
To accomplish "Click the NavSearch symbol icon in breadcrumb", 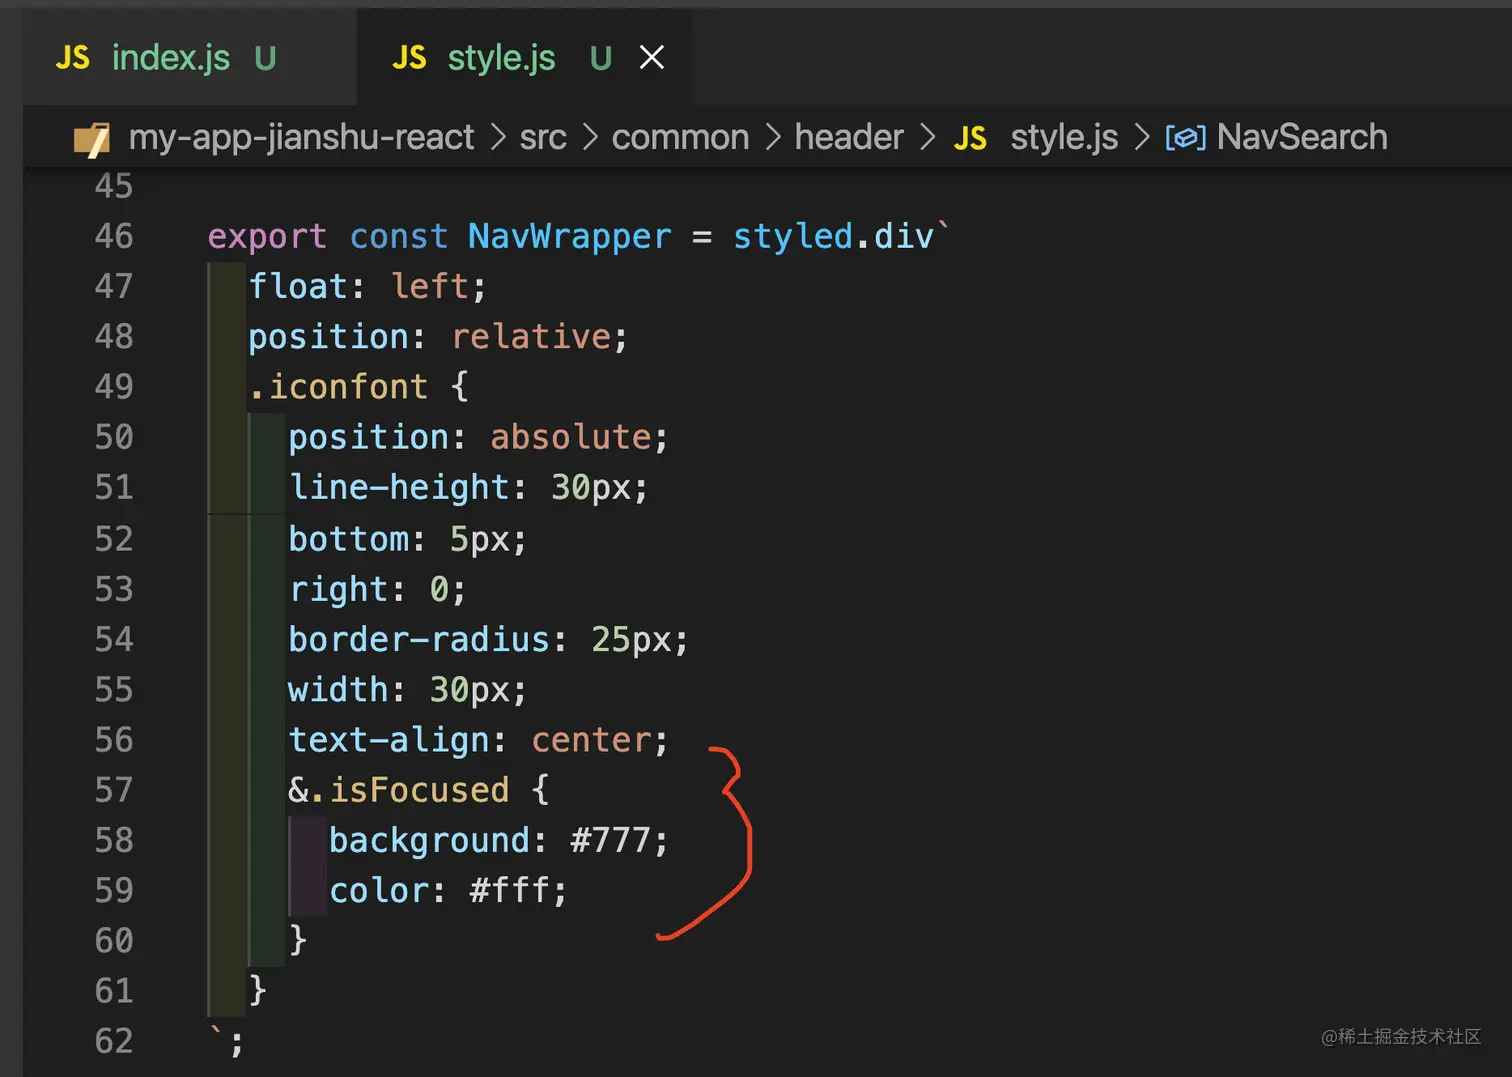I will click(1185, 138).
